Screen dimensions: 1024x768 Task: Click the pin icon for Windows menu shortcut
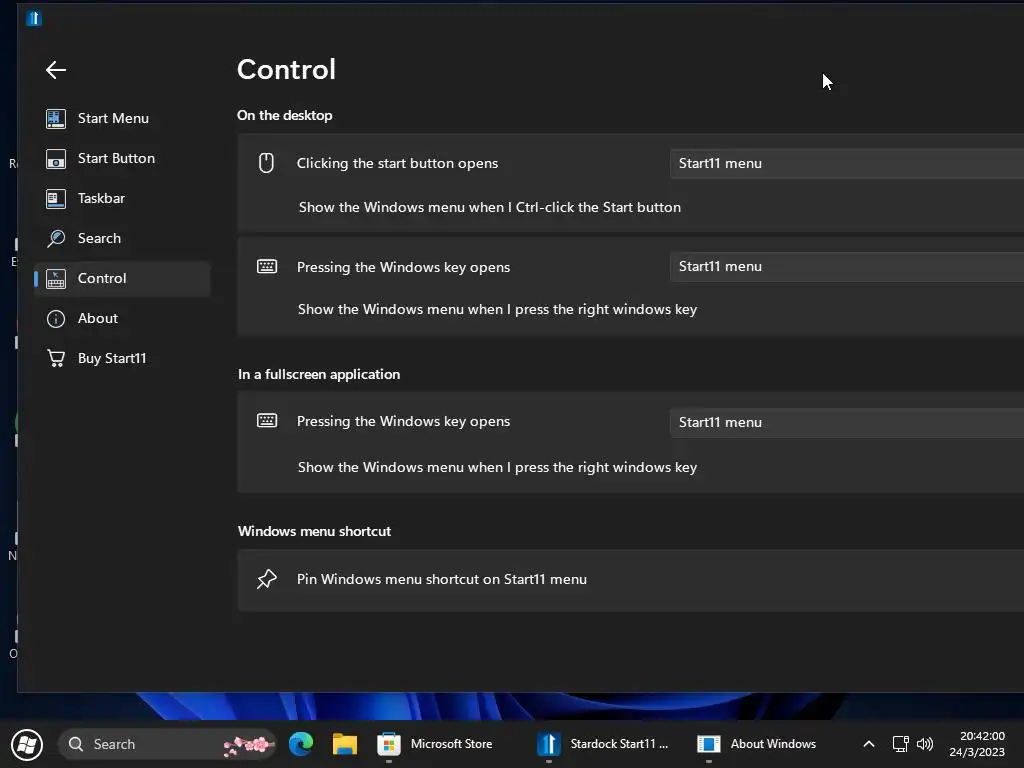coord(266,579)
